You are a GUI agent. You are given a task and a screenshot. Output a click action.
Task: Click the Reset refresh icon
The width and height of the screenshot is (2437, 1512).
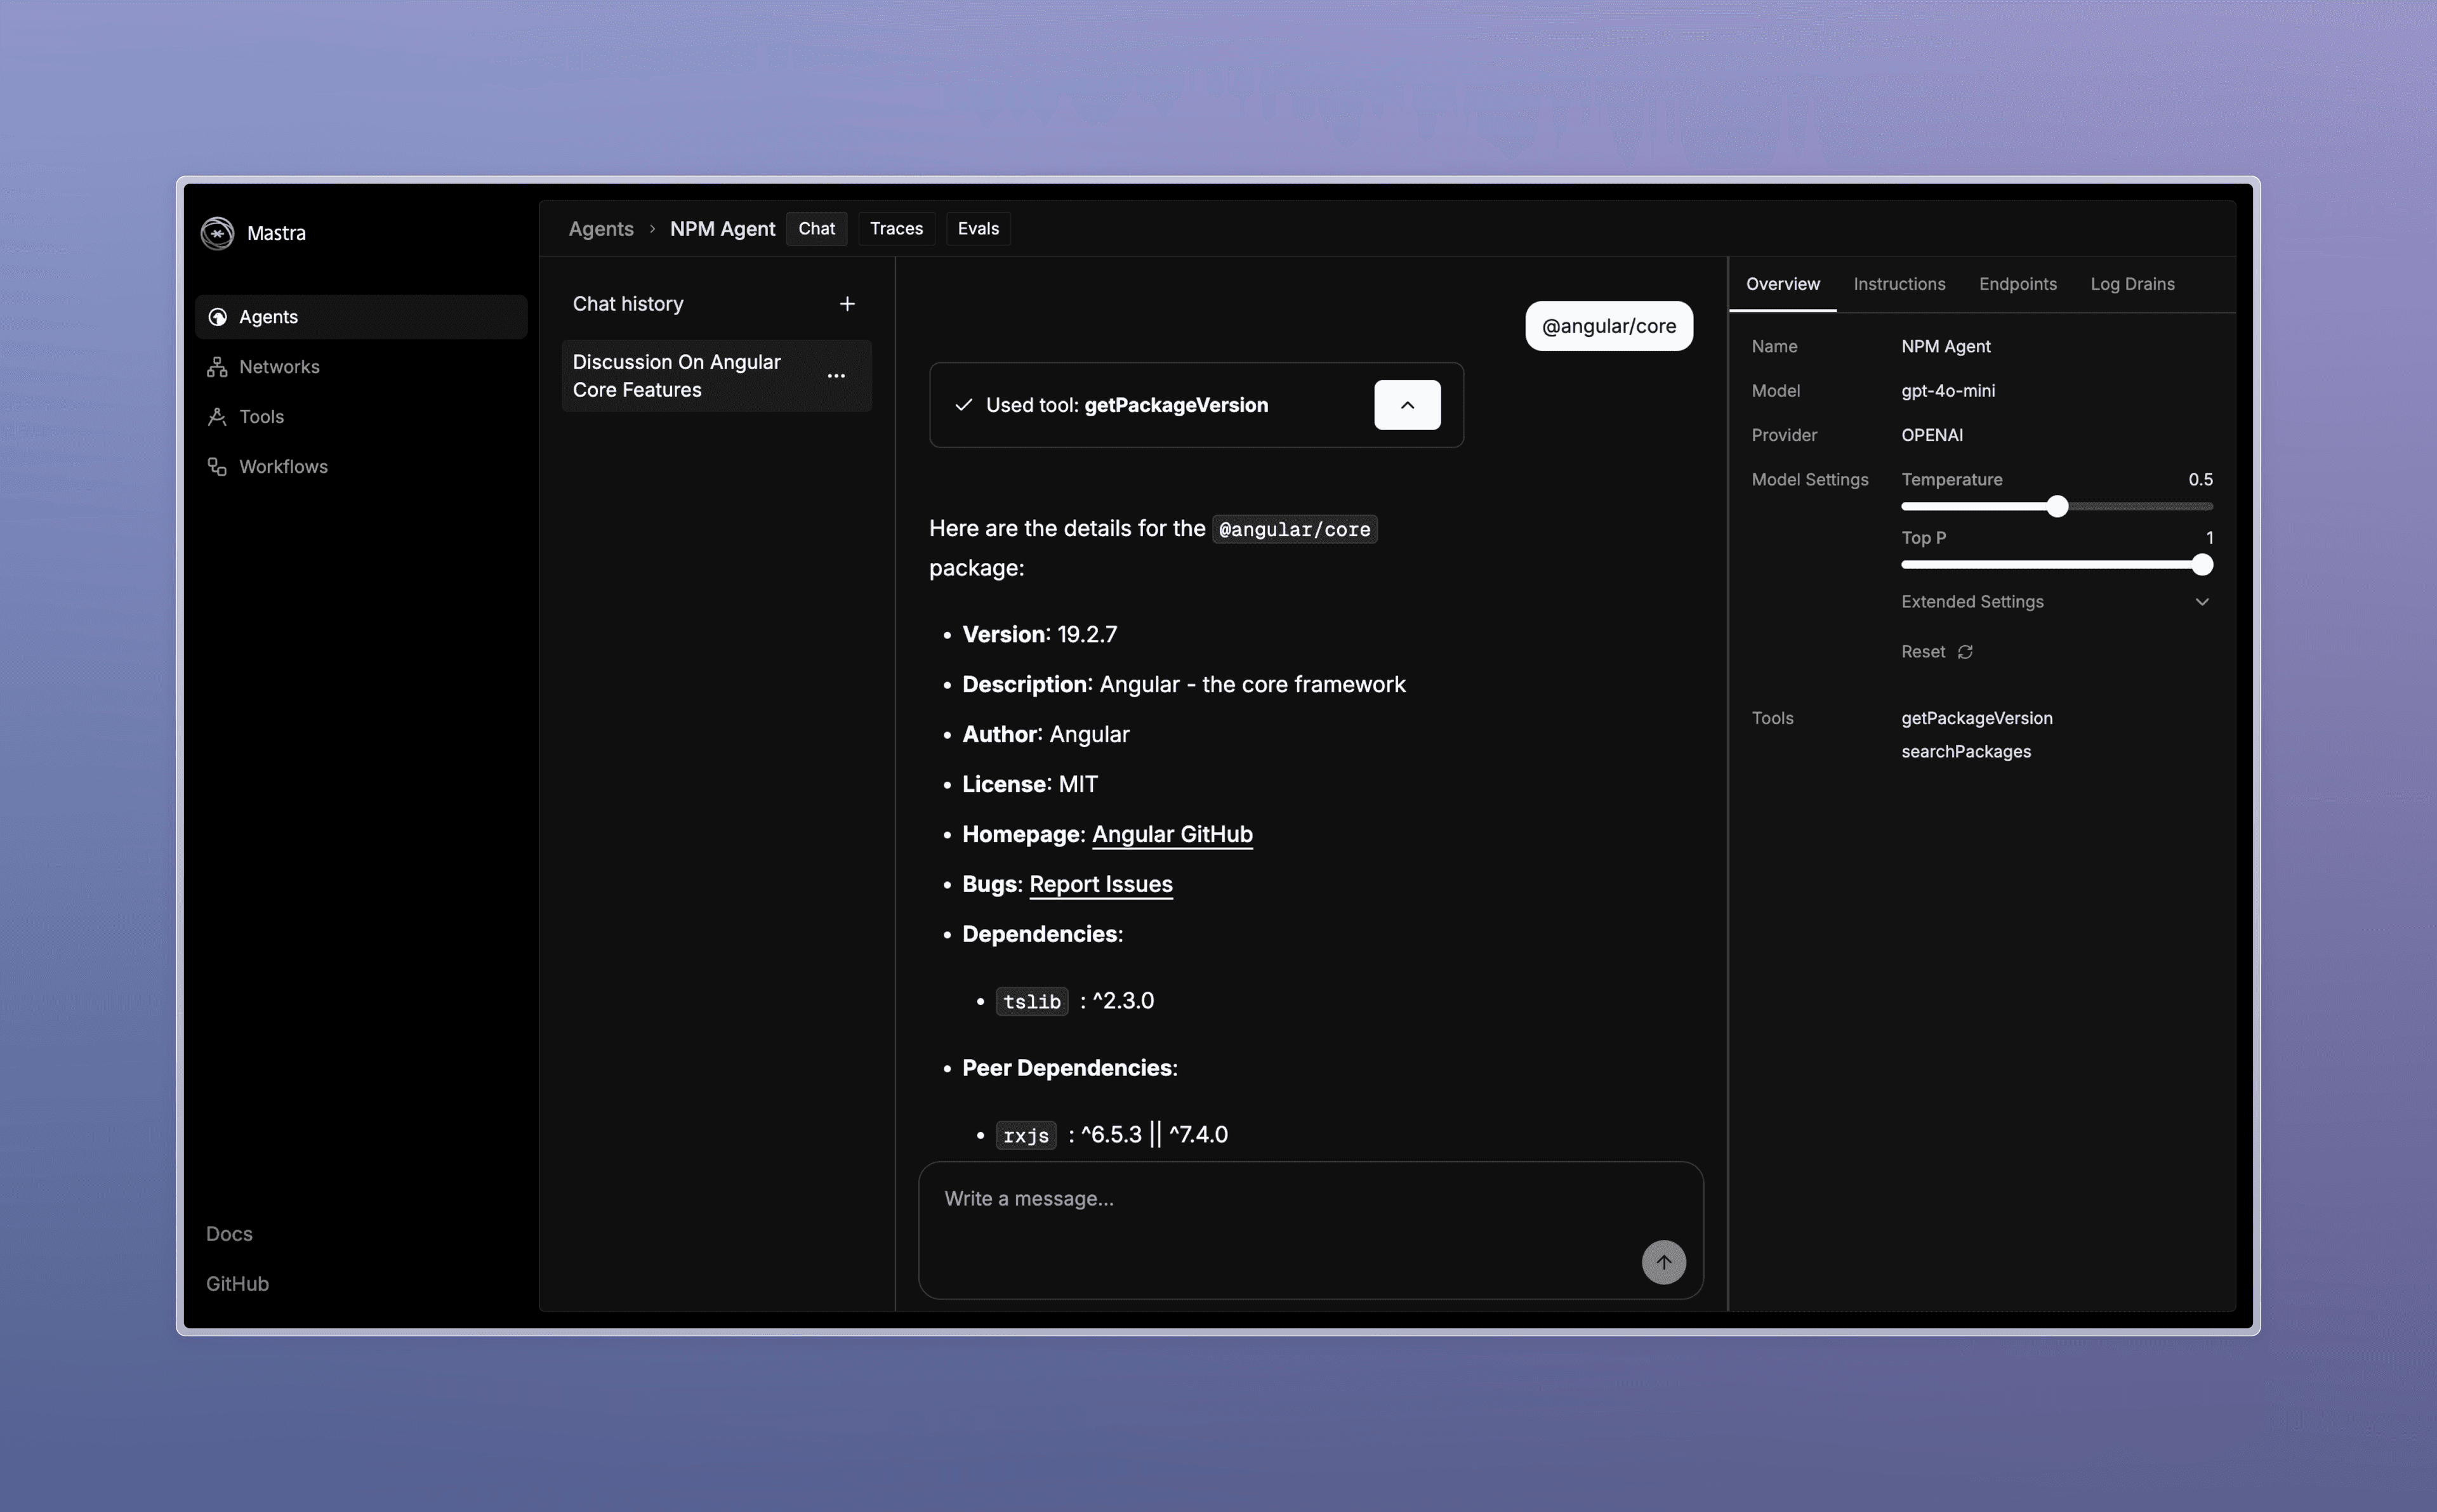point(1965,652)
